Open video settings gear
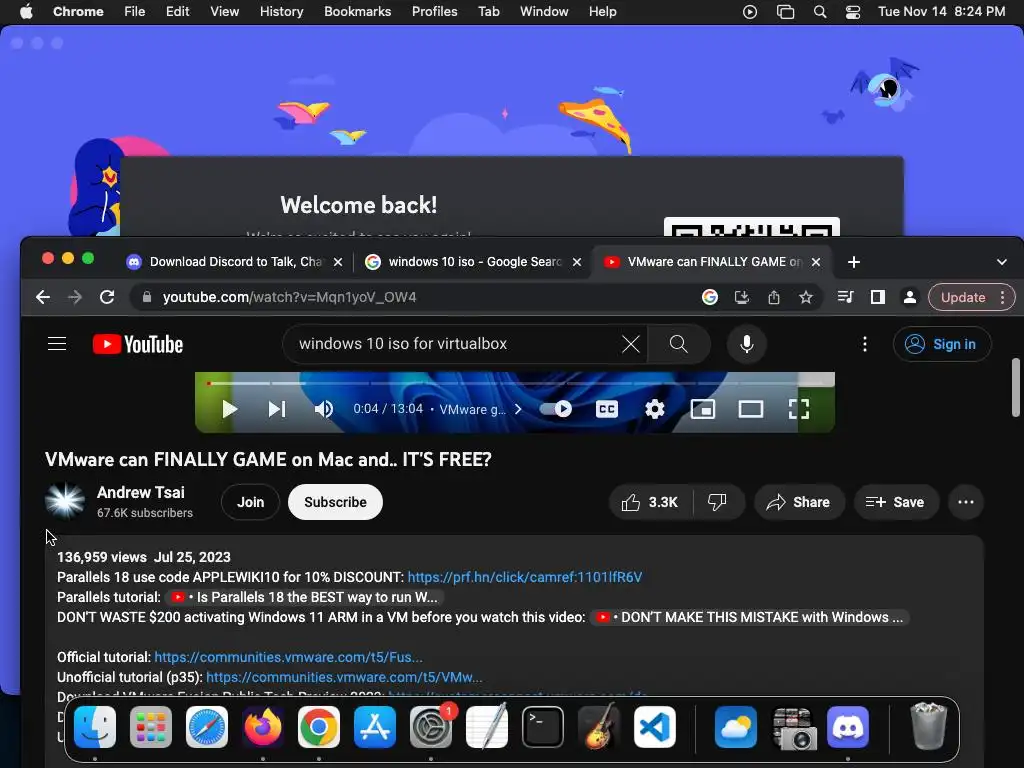This screenshot has height=768, width=1024. [654, 409]
